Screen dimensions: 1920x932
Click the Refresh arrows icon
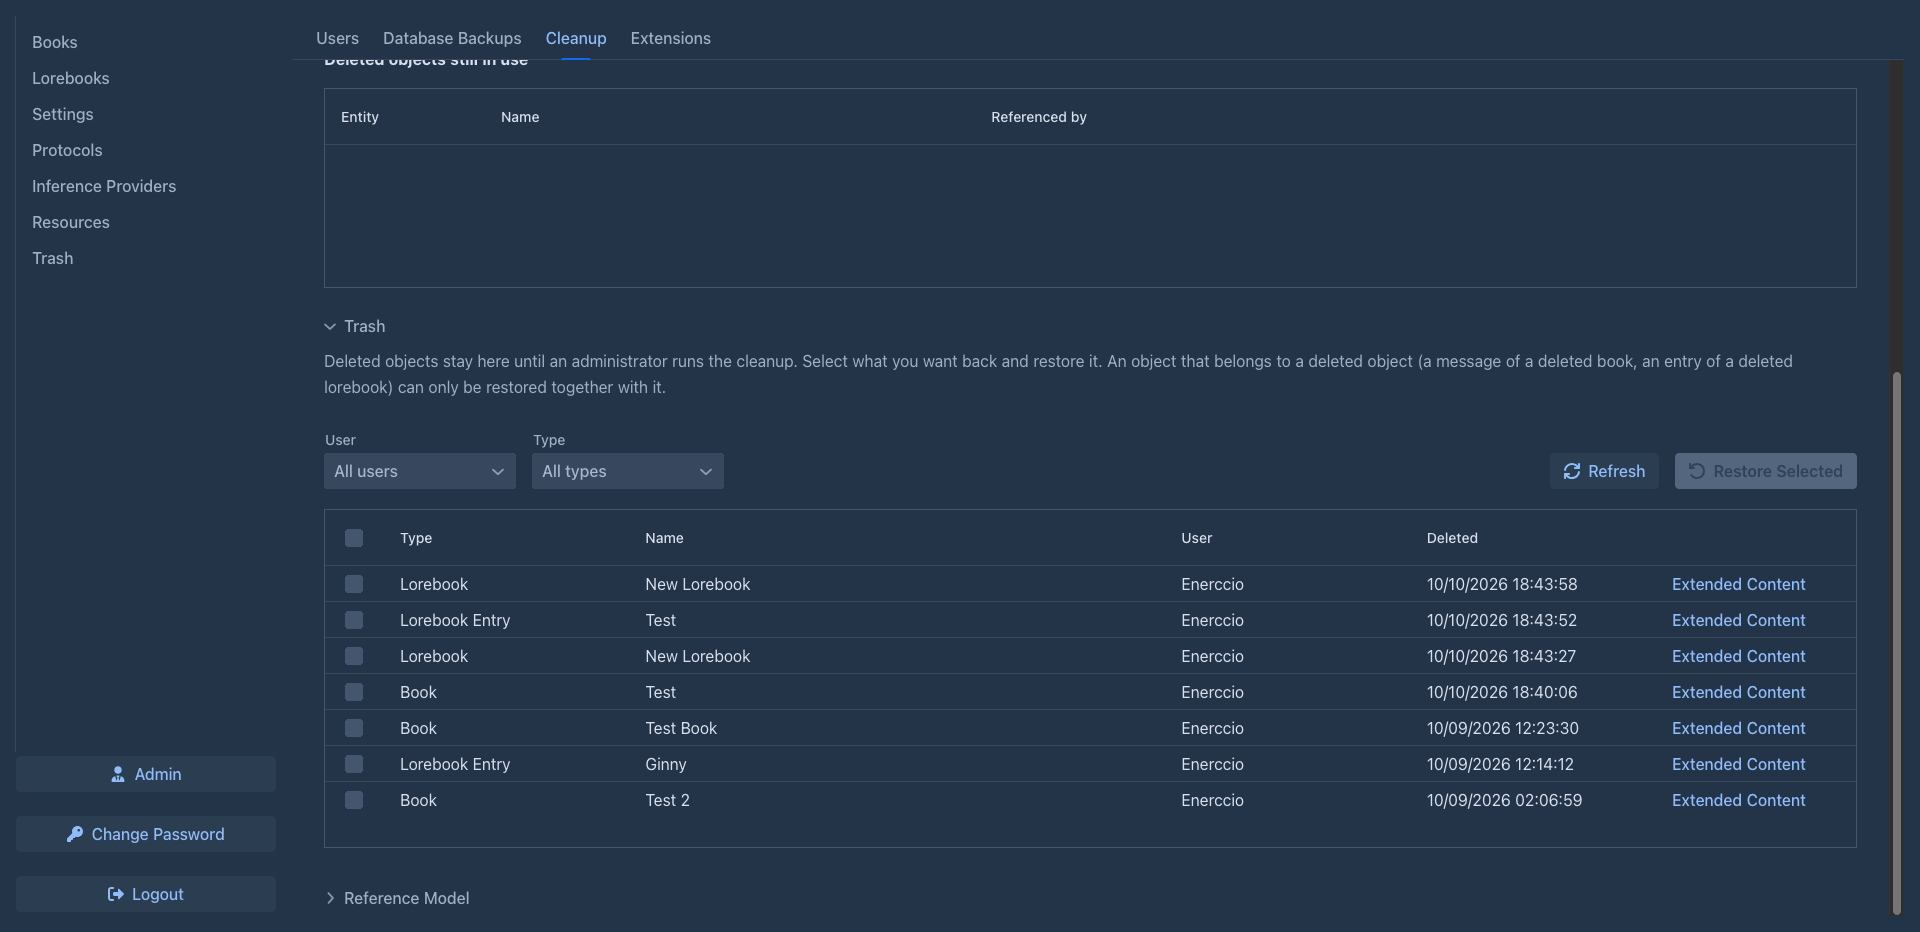1572,471
